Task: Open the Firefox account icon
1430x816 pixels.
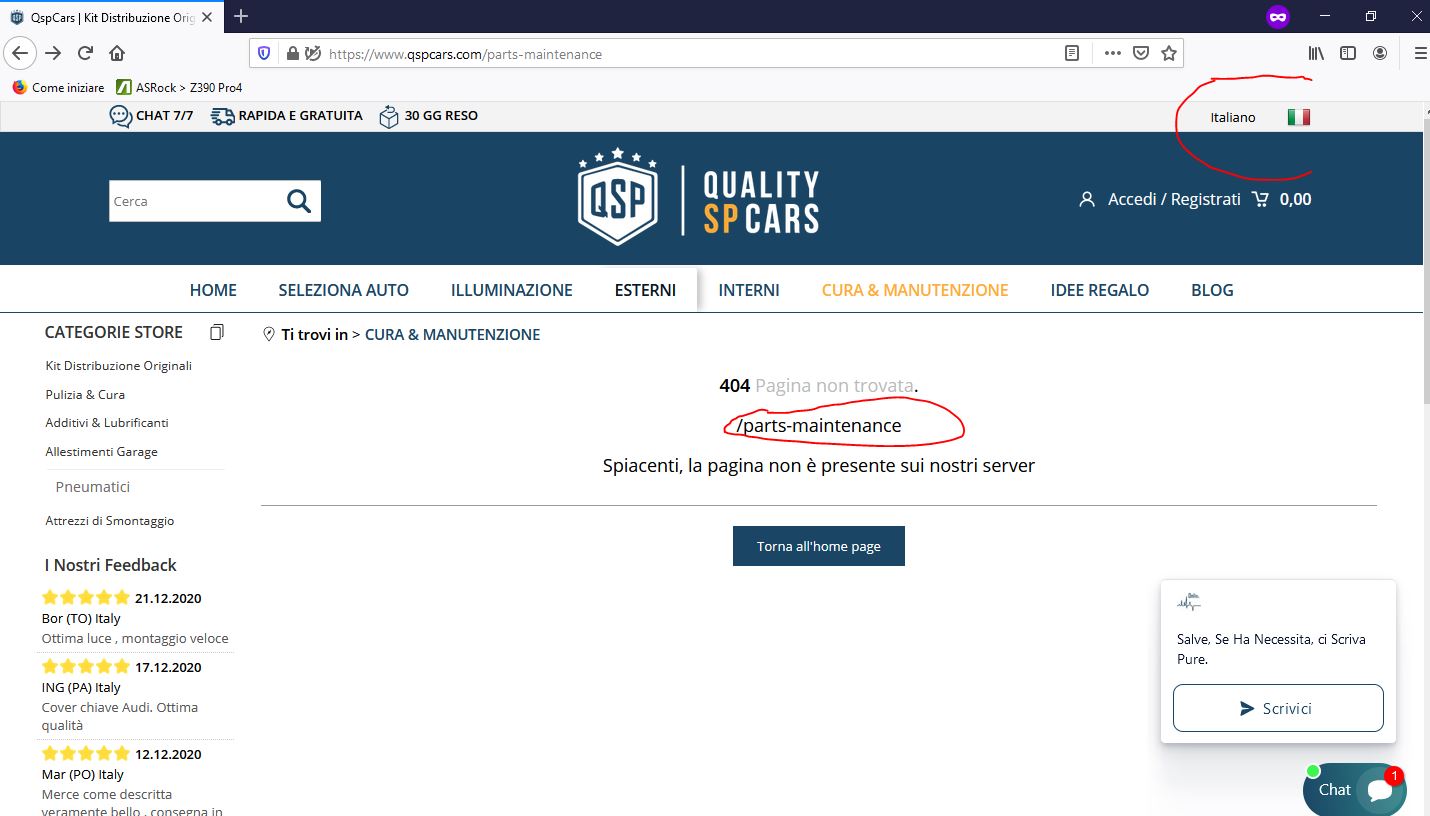Action: (x=1380, y=54)
